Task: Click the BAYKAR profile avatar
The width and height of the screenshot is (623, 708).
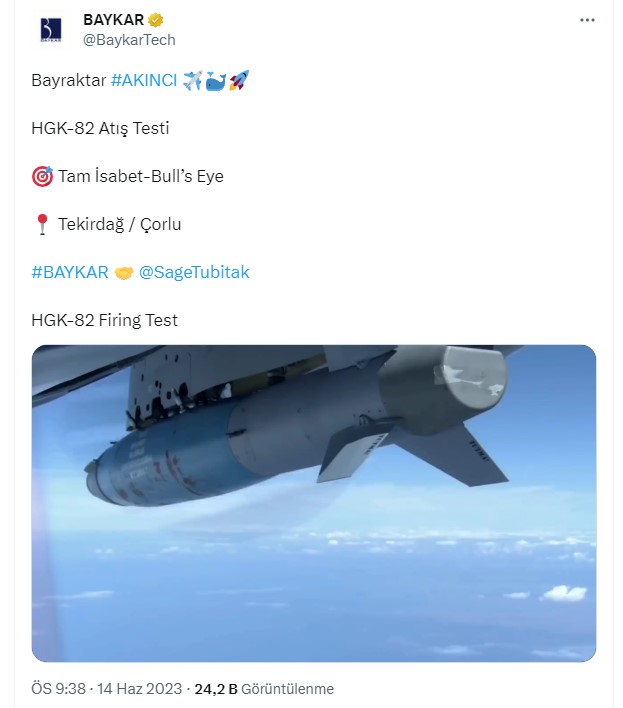Action: 50,29
